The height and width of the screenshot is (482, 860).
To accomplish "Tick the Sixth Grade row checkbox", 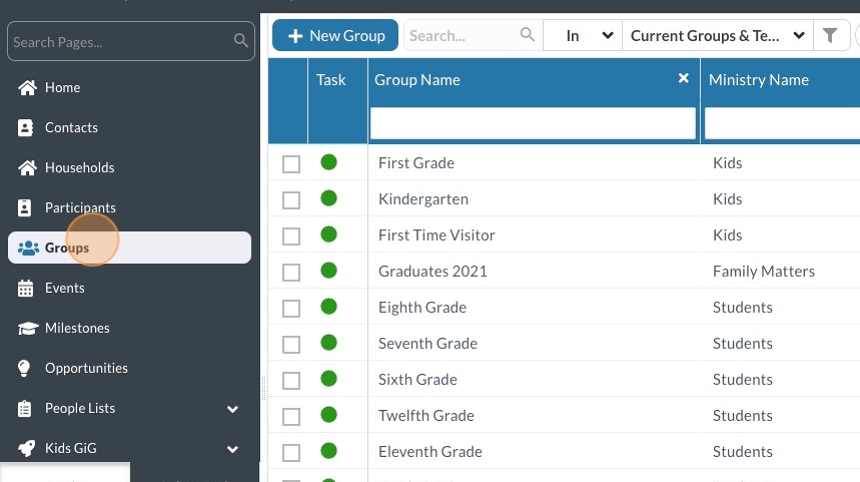I will coord(291,380).
